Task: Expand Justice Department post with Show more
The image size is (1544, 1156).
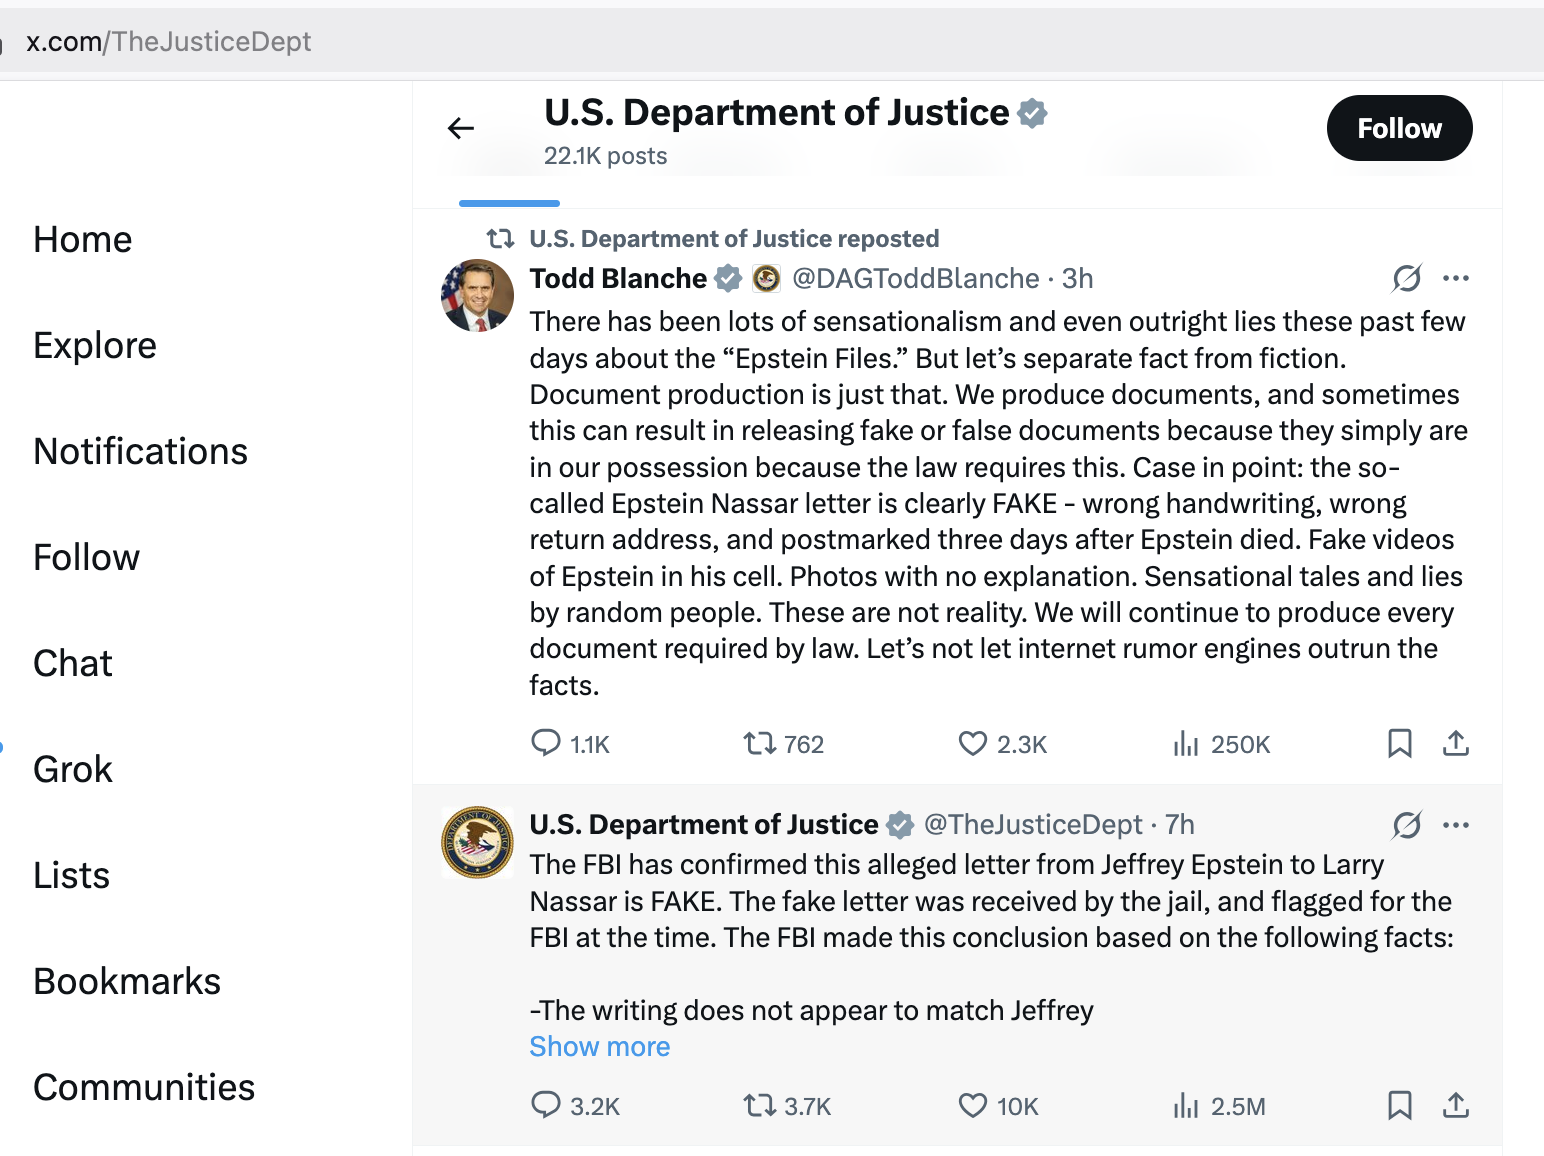Action: click(x=600, y=1047)
